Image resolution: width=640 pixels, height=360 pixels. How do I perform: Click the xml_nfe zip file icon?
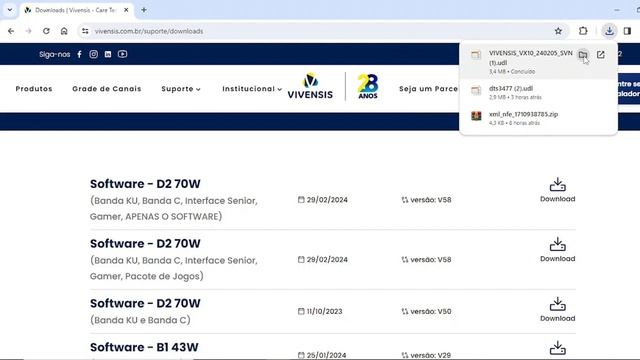tap(476, 116)
